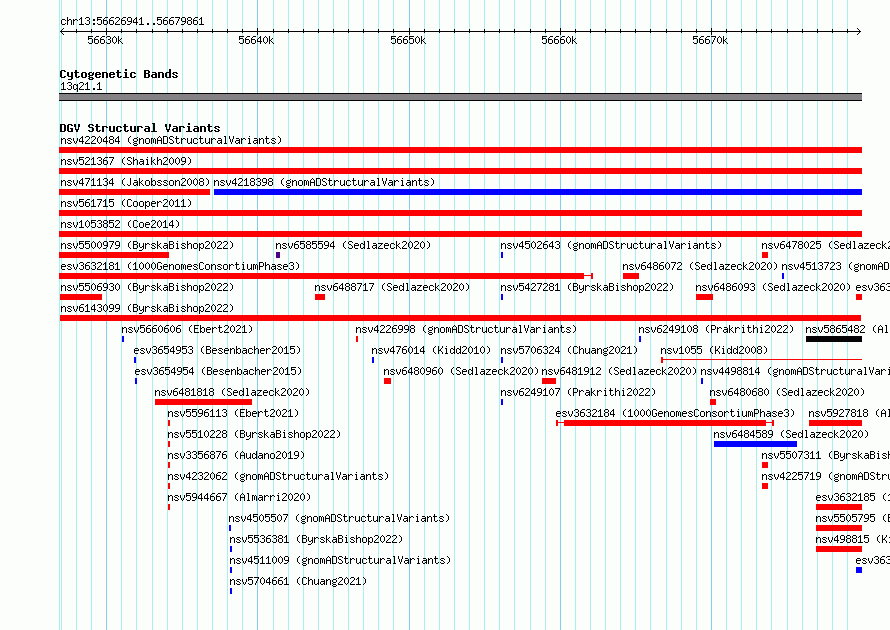Click nsv6486093 (Sedlazeck2020) label
The width and height of the screenshot is (890, 630).
[773, 287]
